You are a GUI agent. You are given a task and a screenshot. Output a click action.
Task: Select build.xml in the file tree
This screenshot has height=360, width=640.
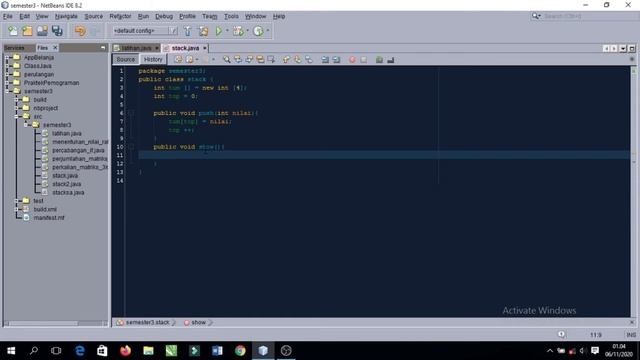(x=45, y=209)
